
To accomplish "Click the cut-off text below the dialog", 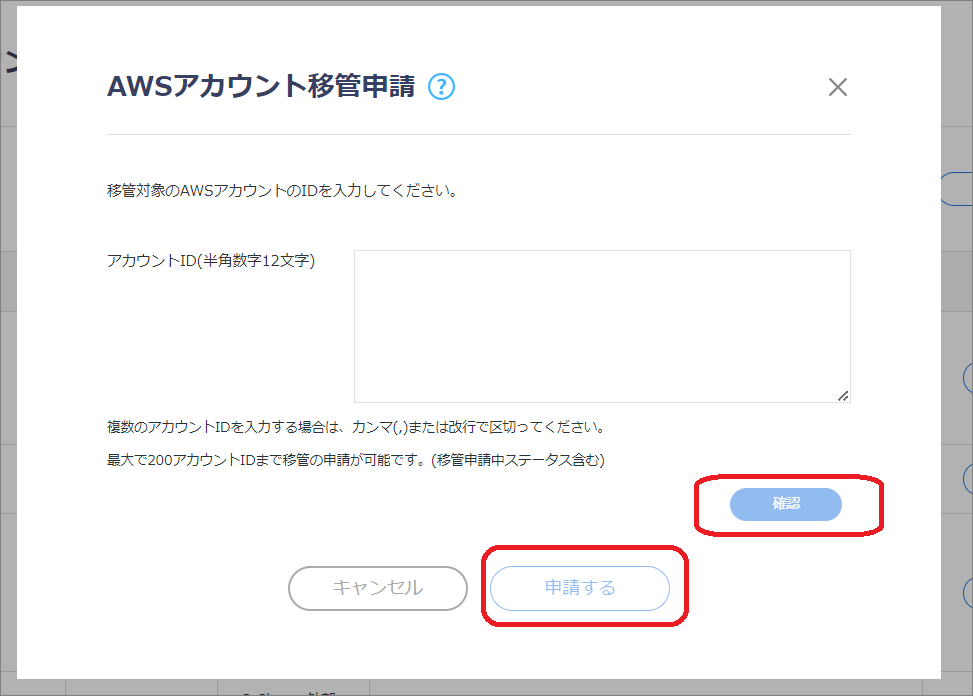I will (x=290, y=690).
